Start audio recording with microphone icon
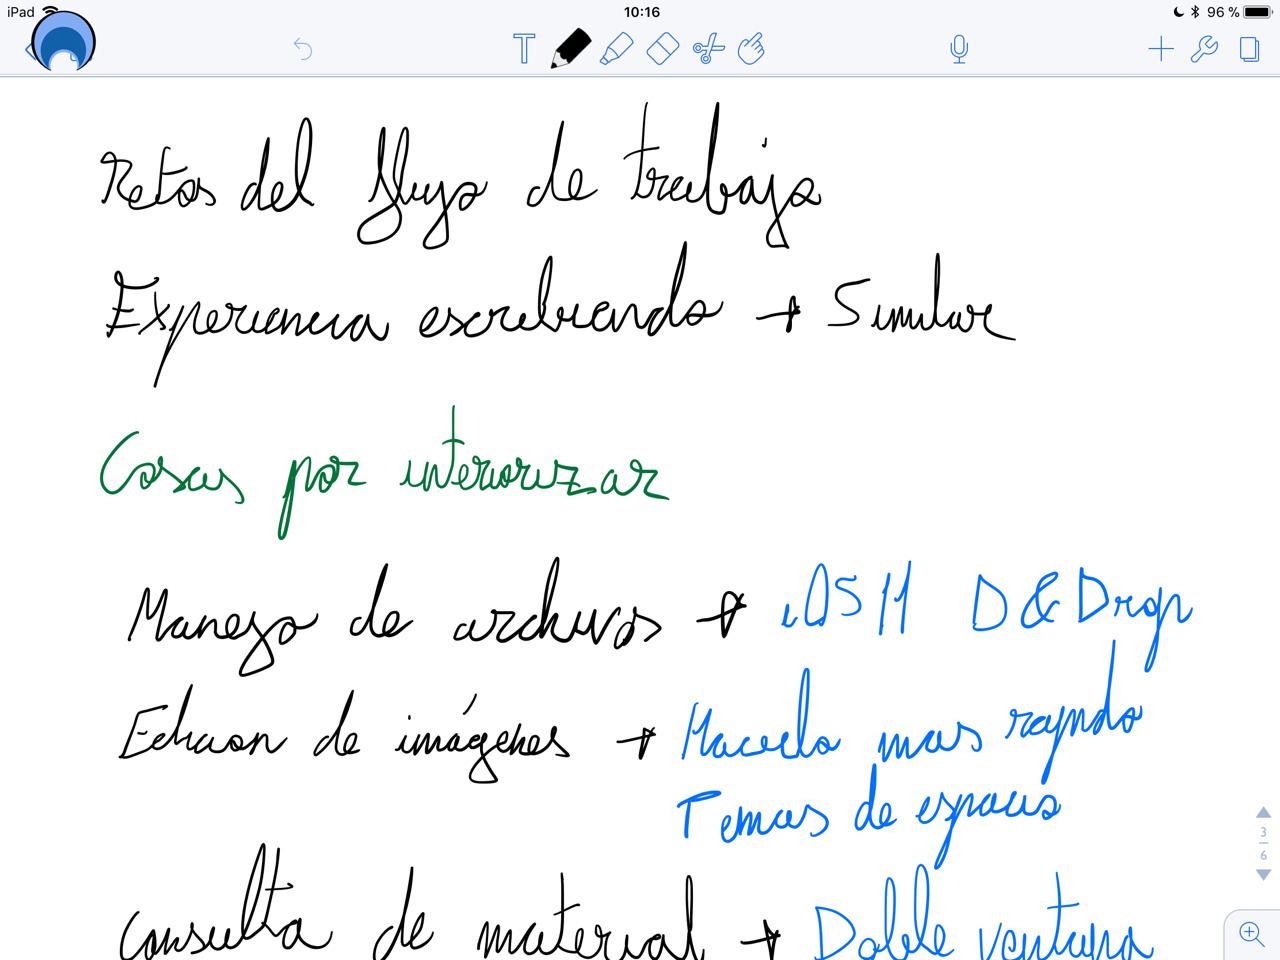Viewport: 1280px width, 960px height. click(x=959, y=48)
